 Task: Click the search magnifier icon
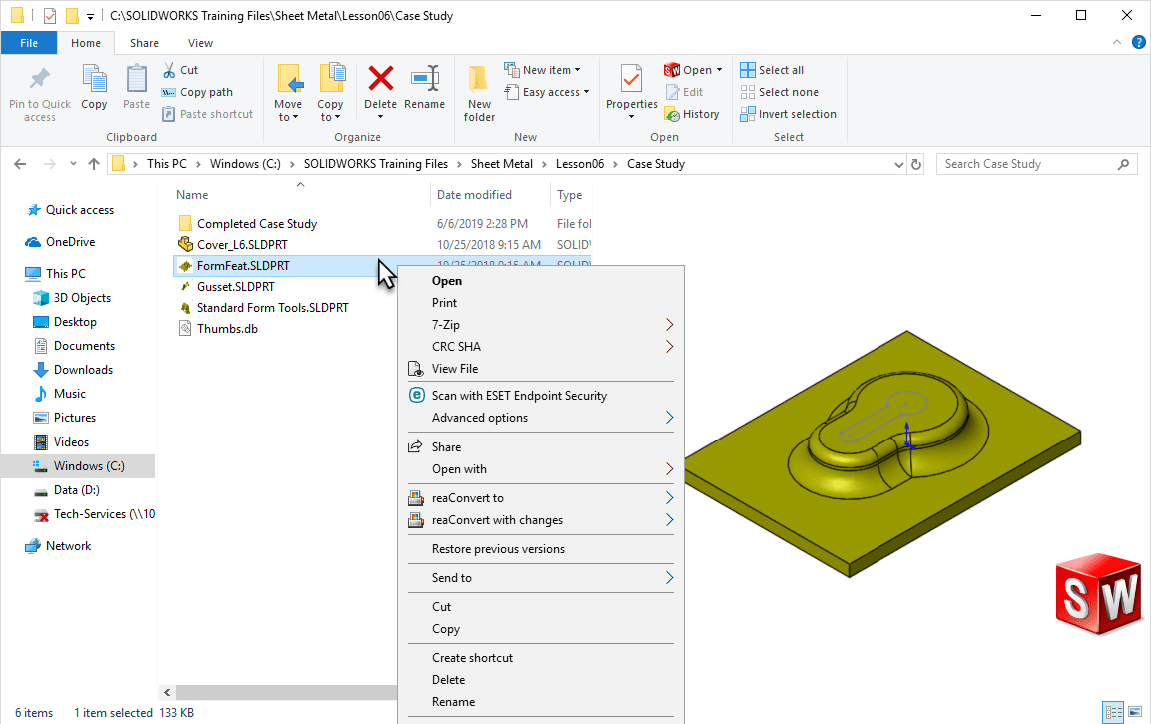[1123, 164]
